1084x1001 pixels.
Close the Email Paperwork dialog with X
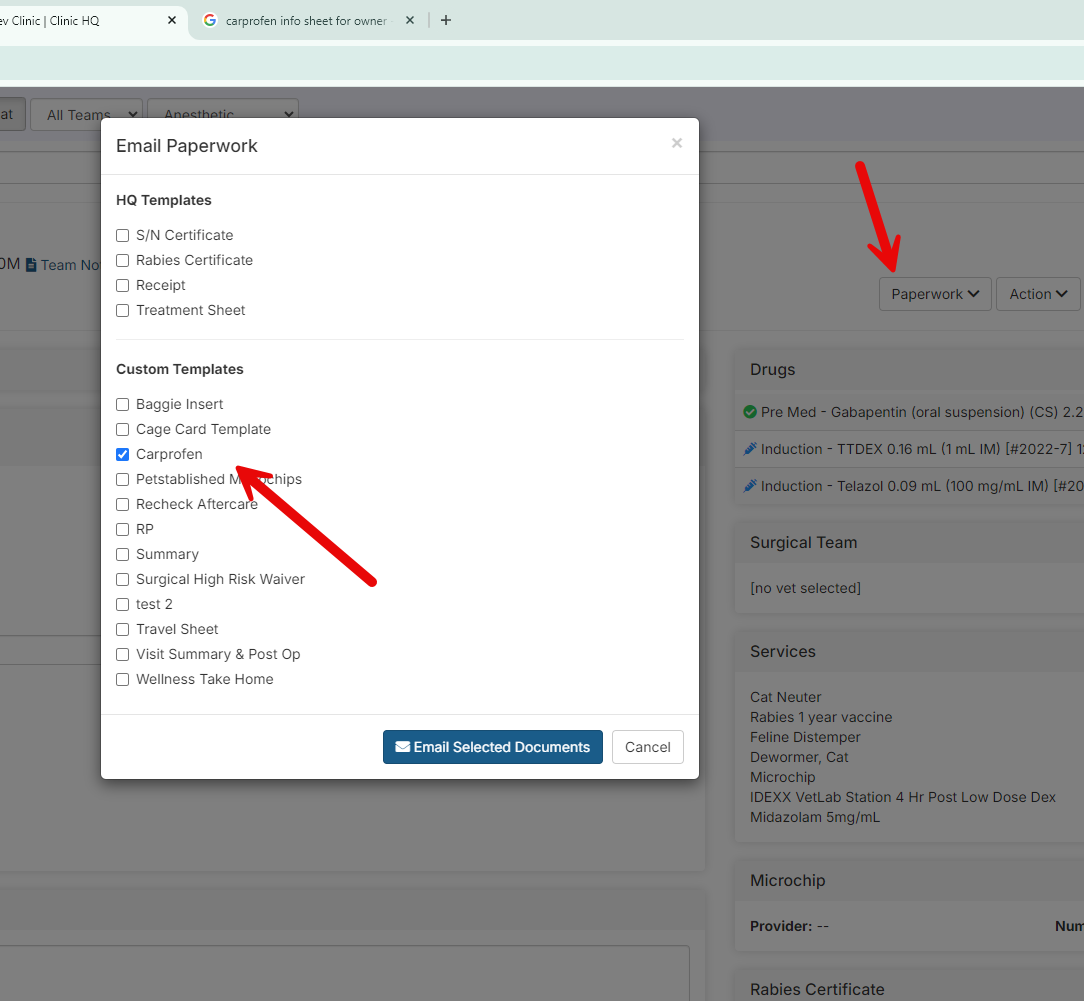click(677, 143)
